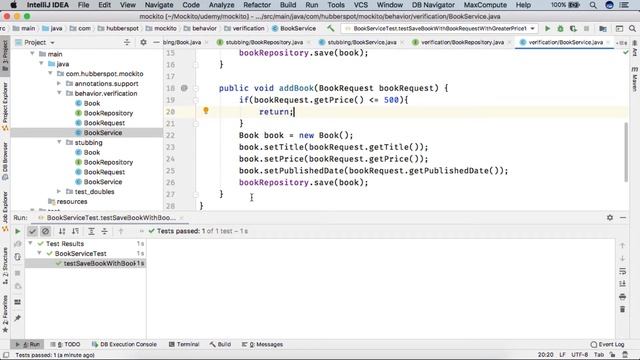The width and height of the screenshot is (640, 360).
Task: Click breakpoint gutter icon on line 18
Action: coord(184,88)
